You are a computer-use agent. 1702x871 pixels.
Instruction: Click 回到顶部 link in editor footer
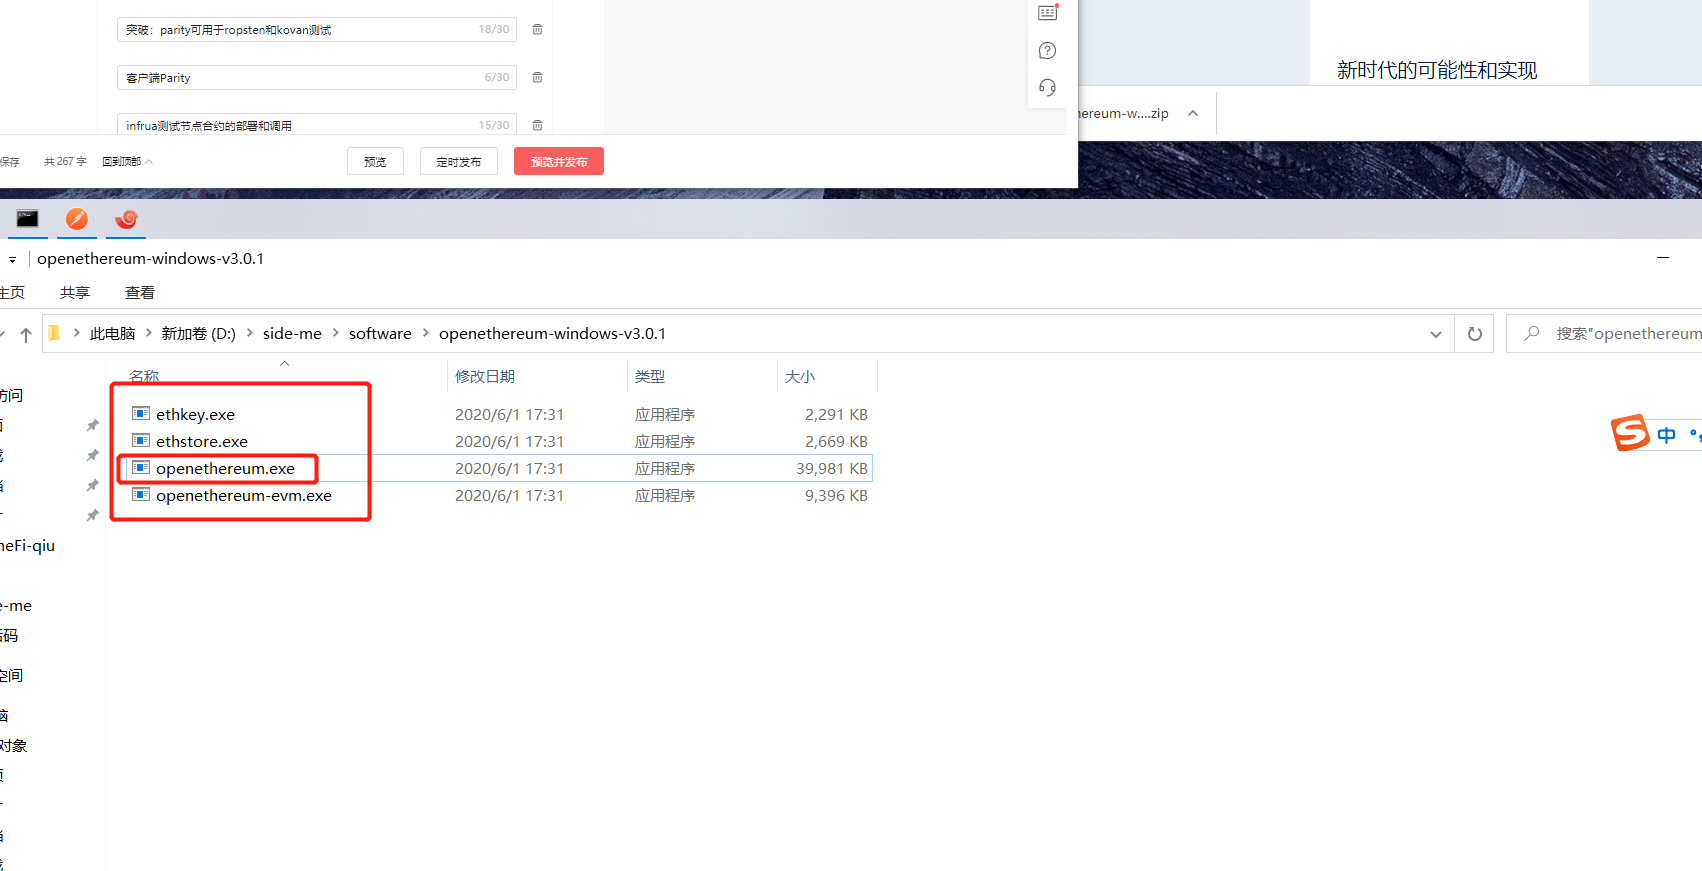pos(127,161)
